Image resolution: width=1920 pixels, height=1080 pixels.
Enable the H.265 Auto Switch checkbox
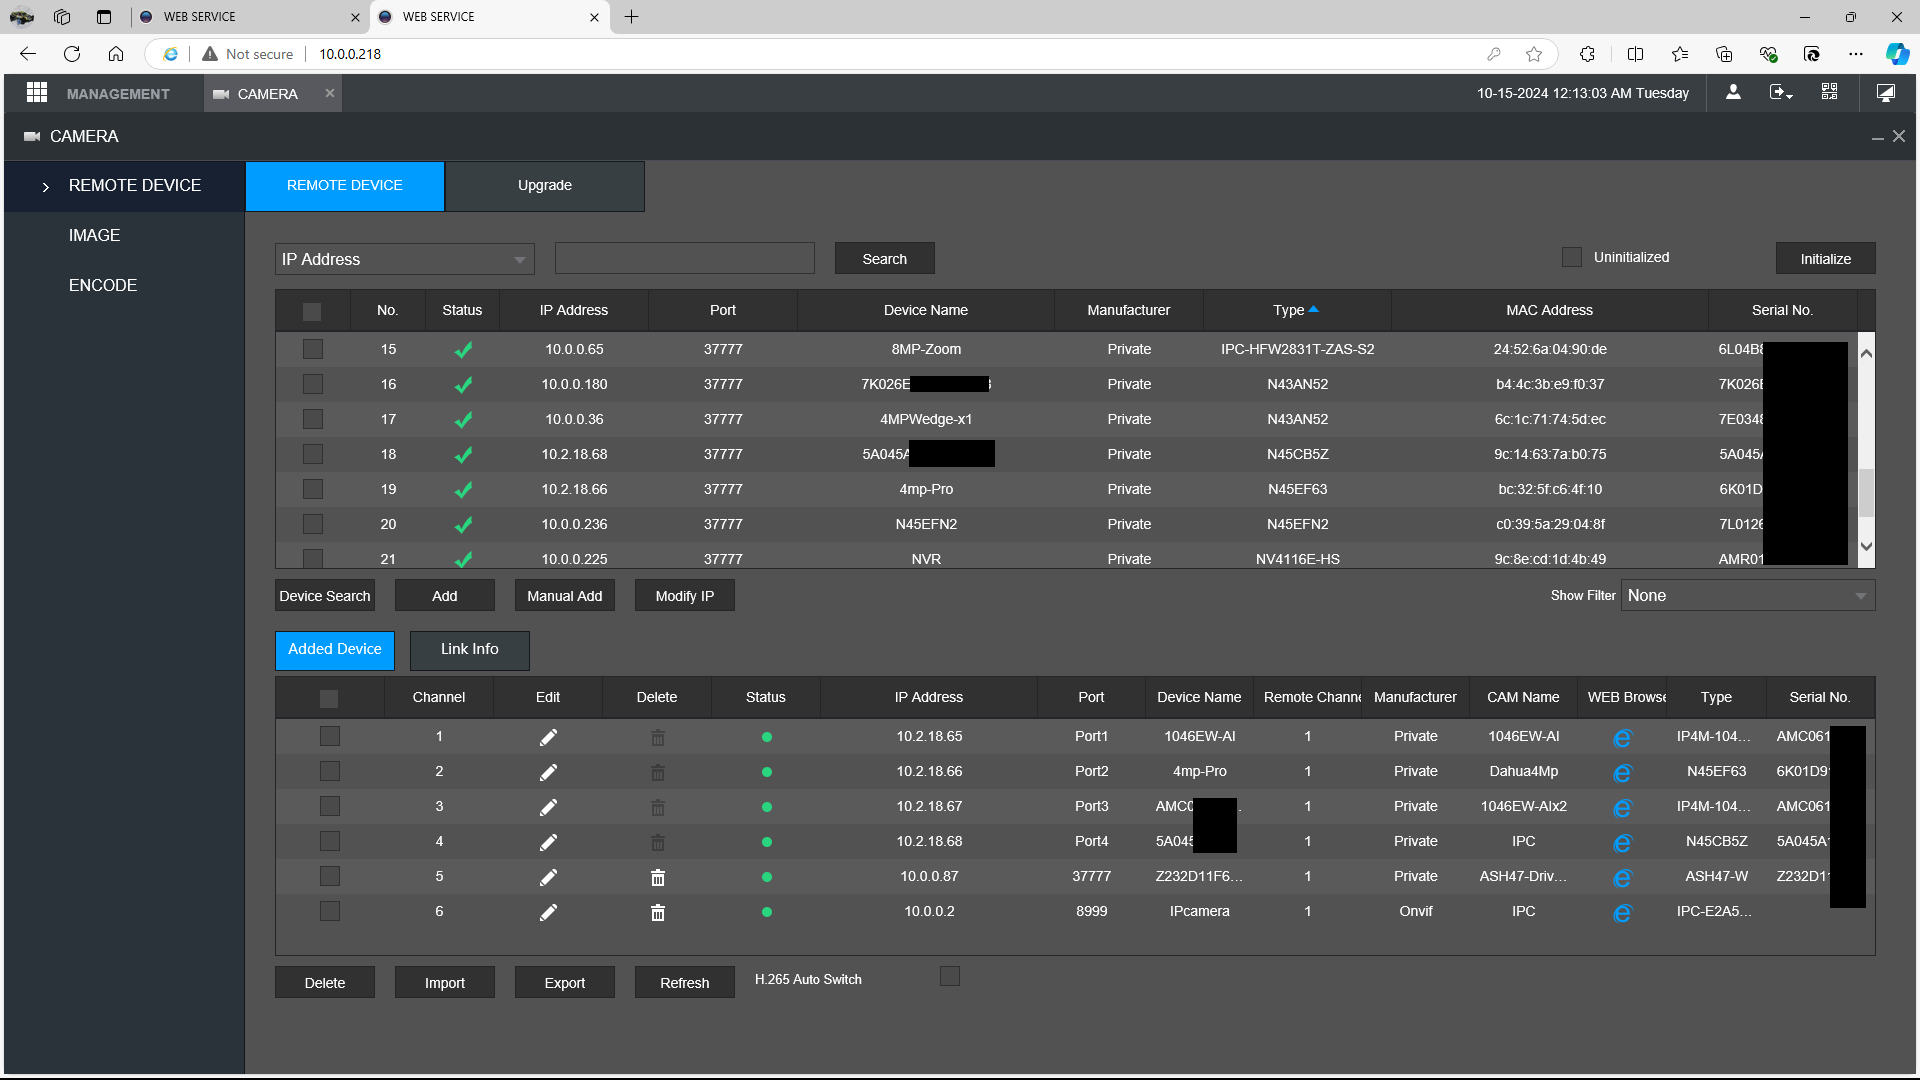(950, 976)
